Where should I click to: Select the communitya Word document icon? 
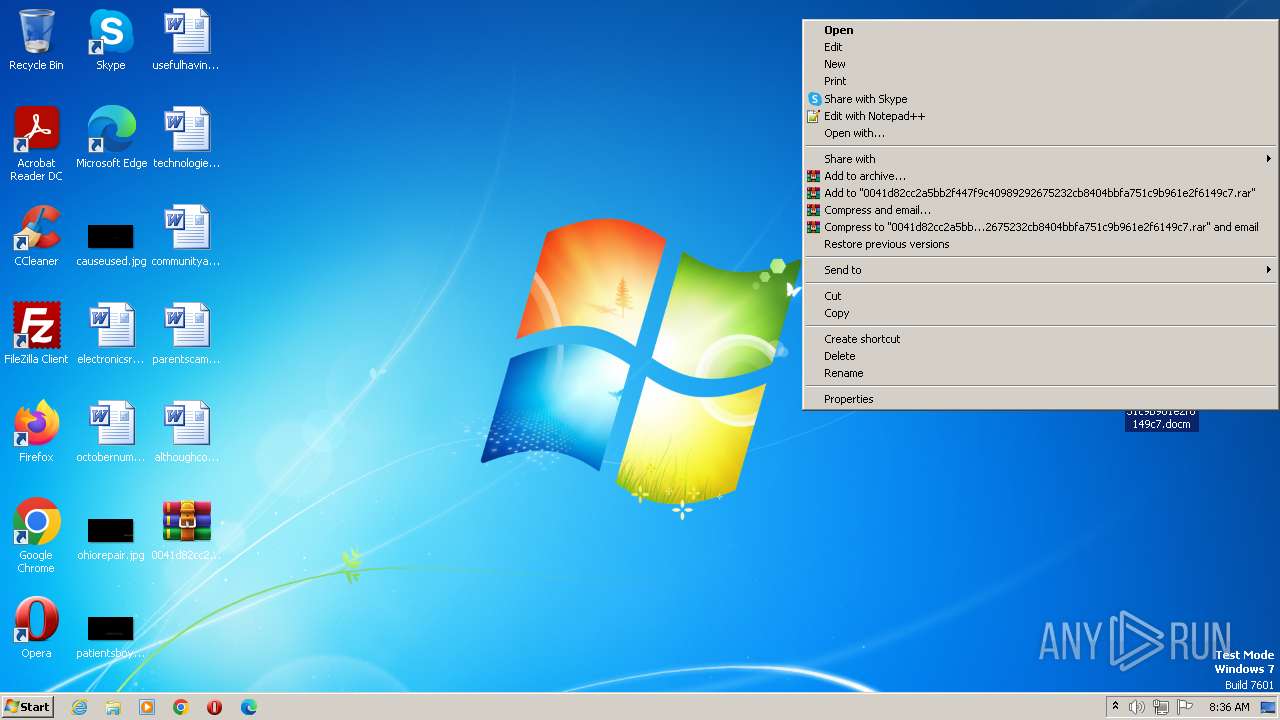coord(186,236)
